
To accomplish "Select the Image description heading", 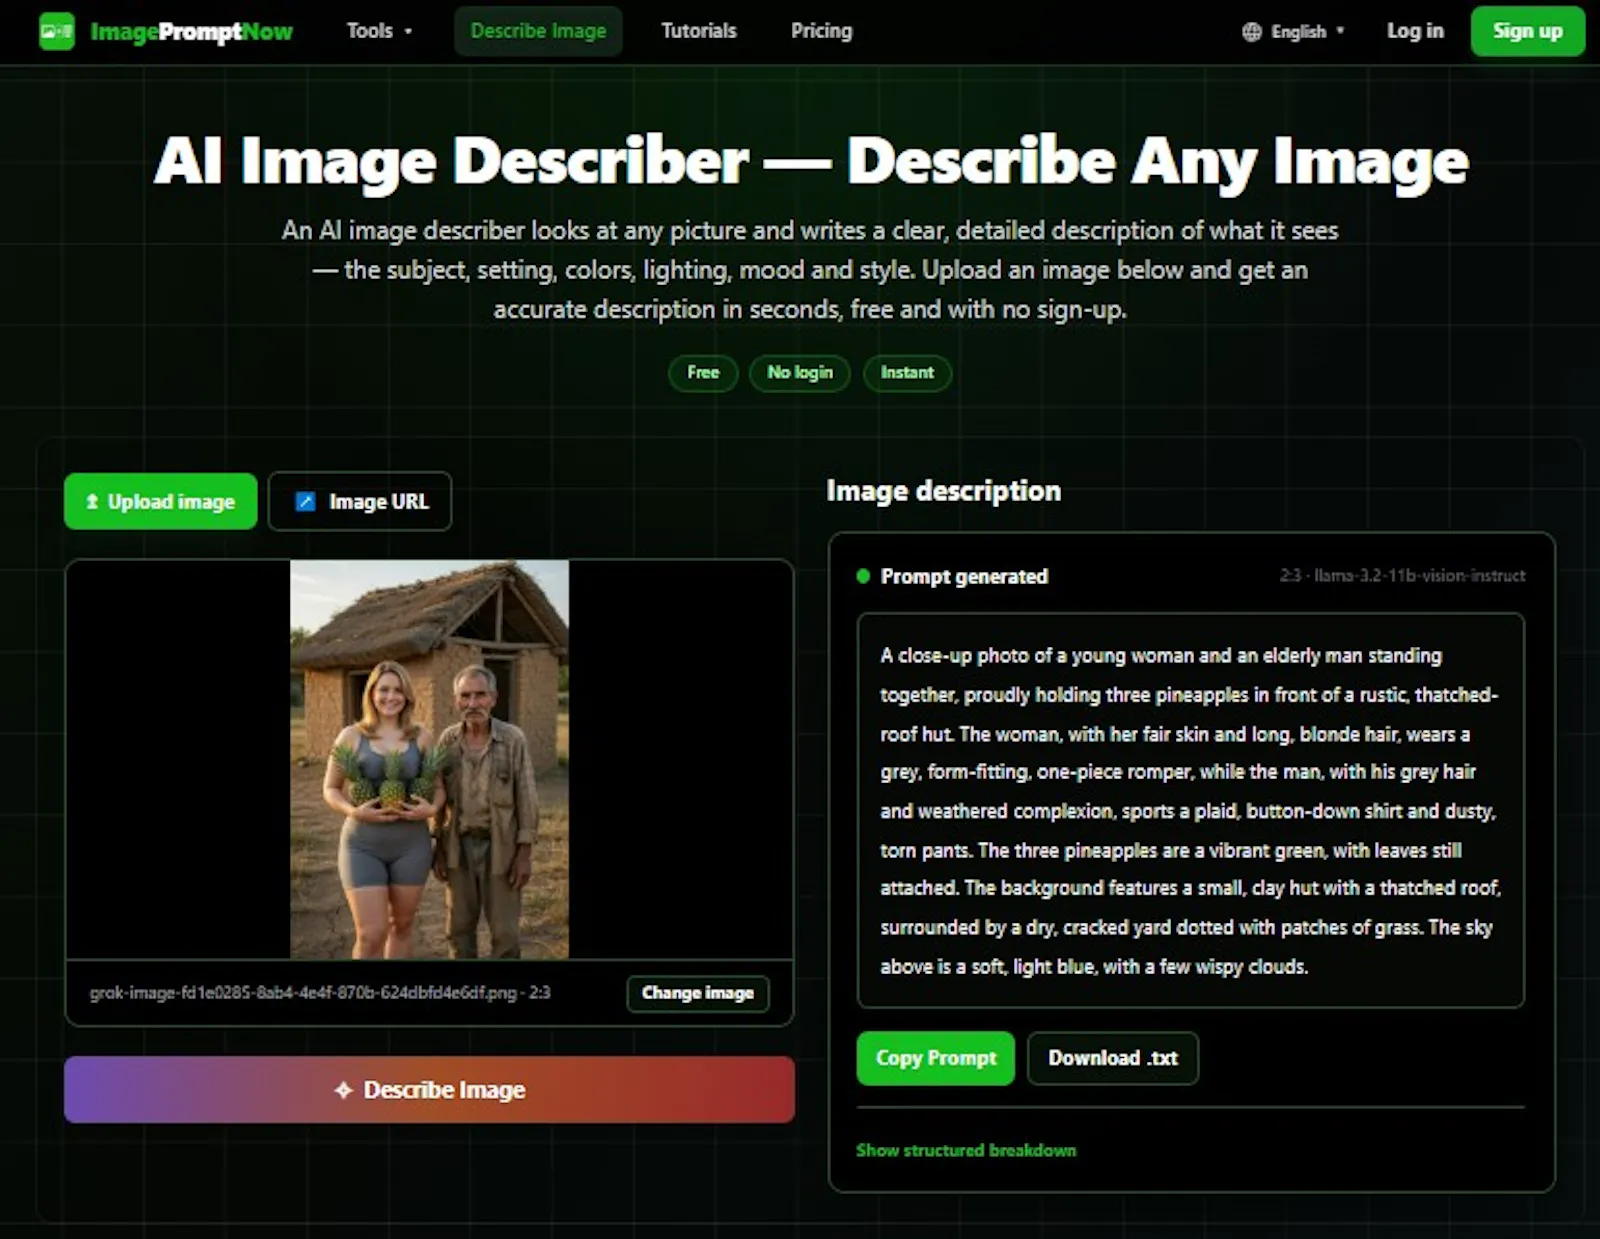I will click(x=943, y=491).
